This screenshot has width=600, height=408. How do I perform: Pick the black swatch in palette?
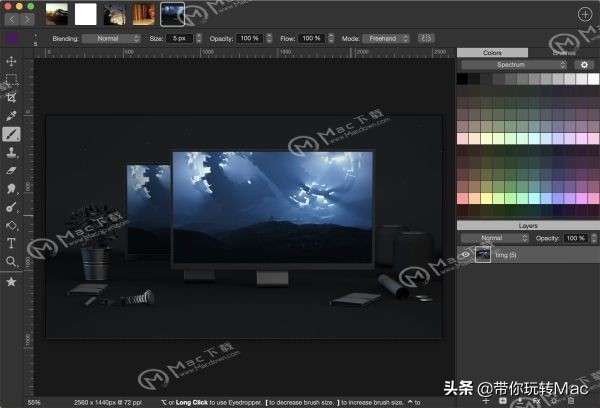[x=463, y=79]
